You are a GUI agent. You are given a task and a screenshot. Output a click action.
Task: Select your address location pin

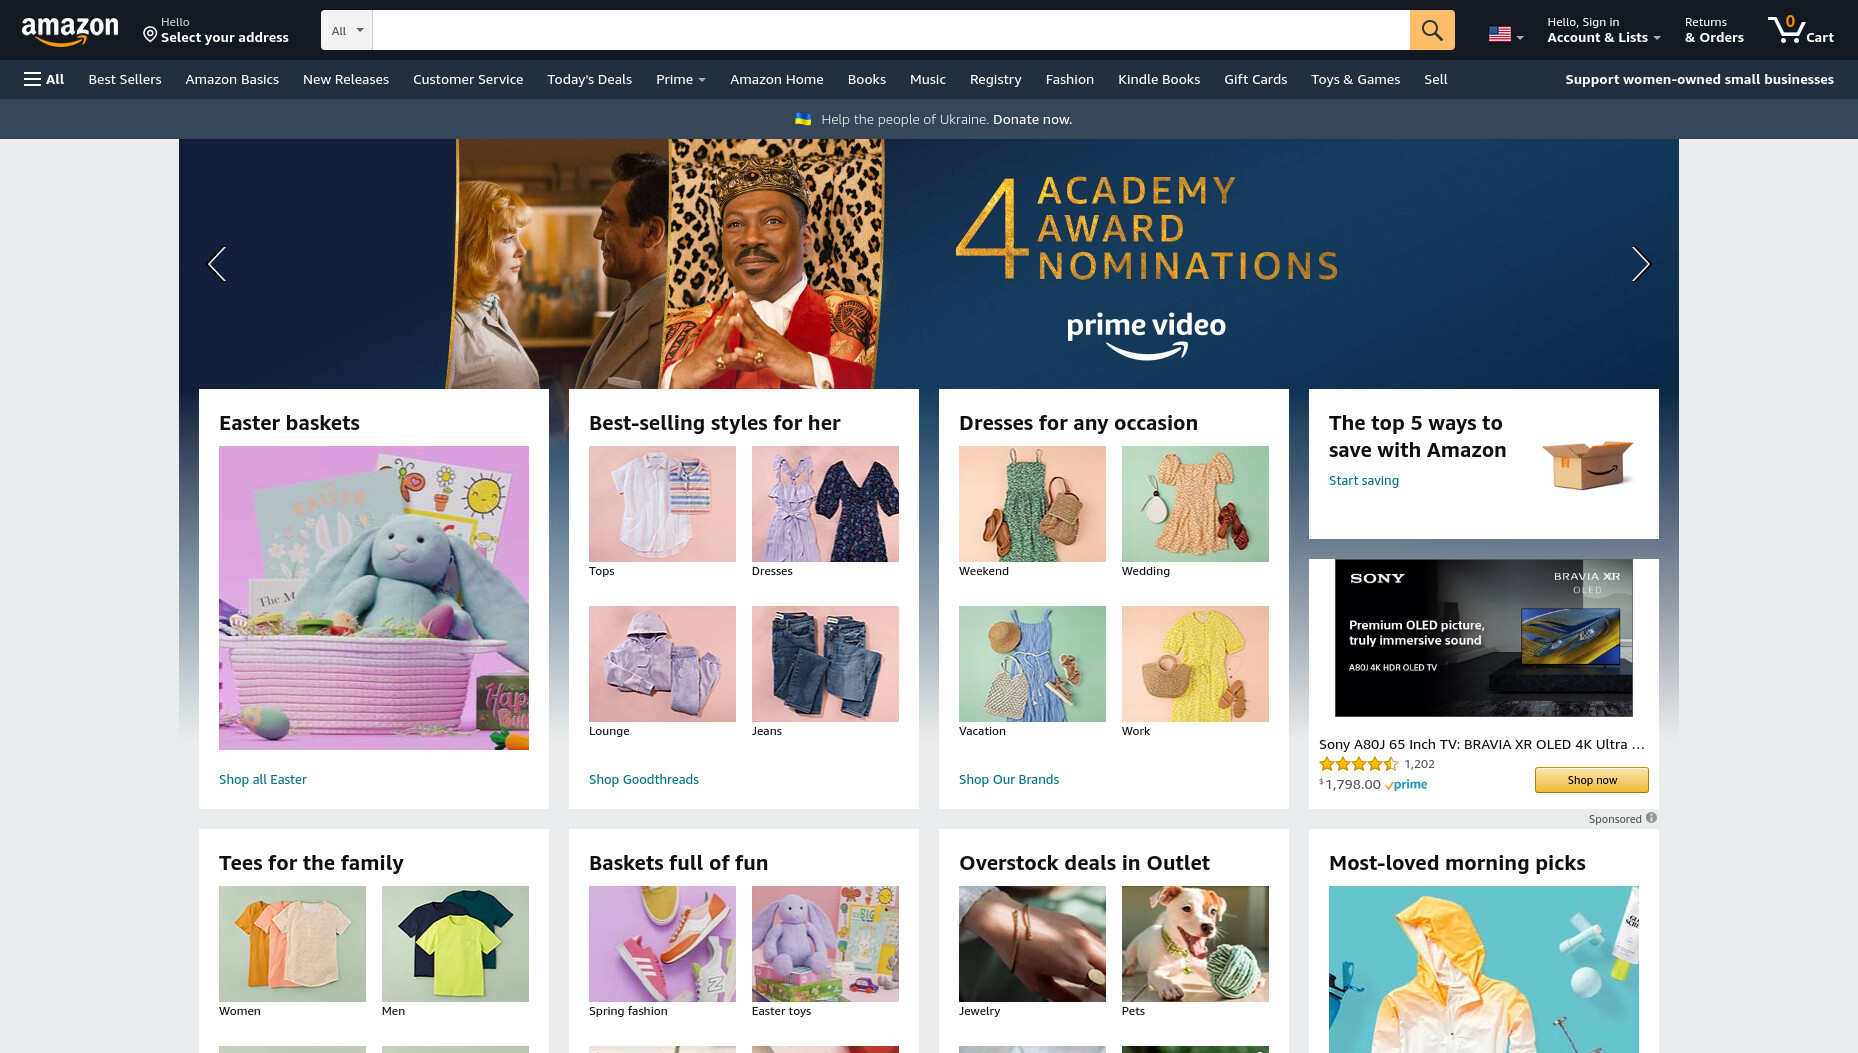tap(150, 35)
